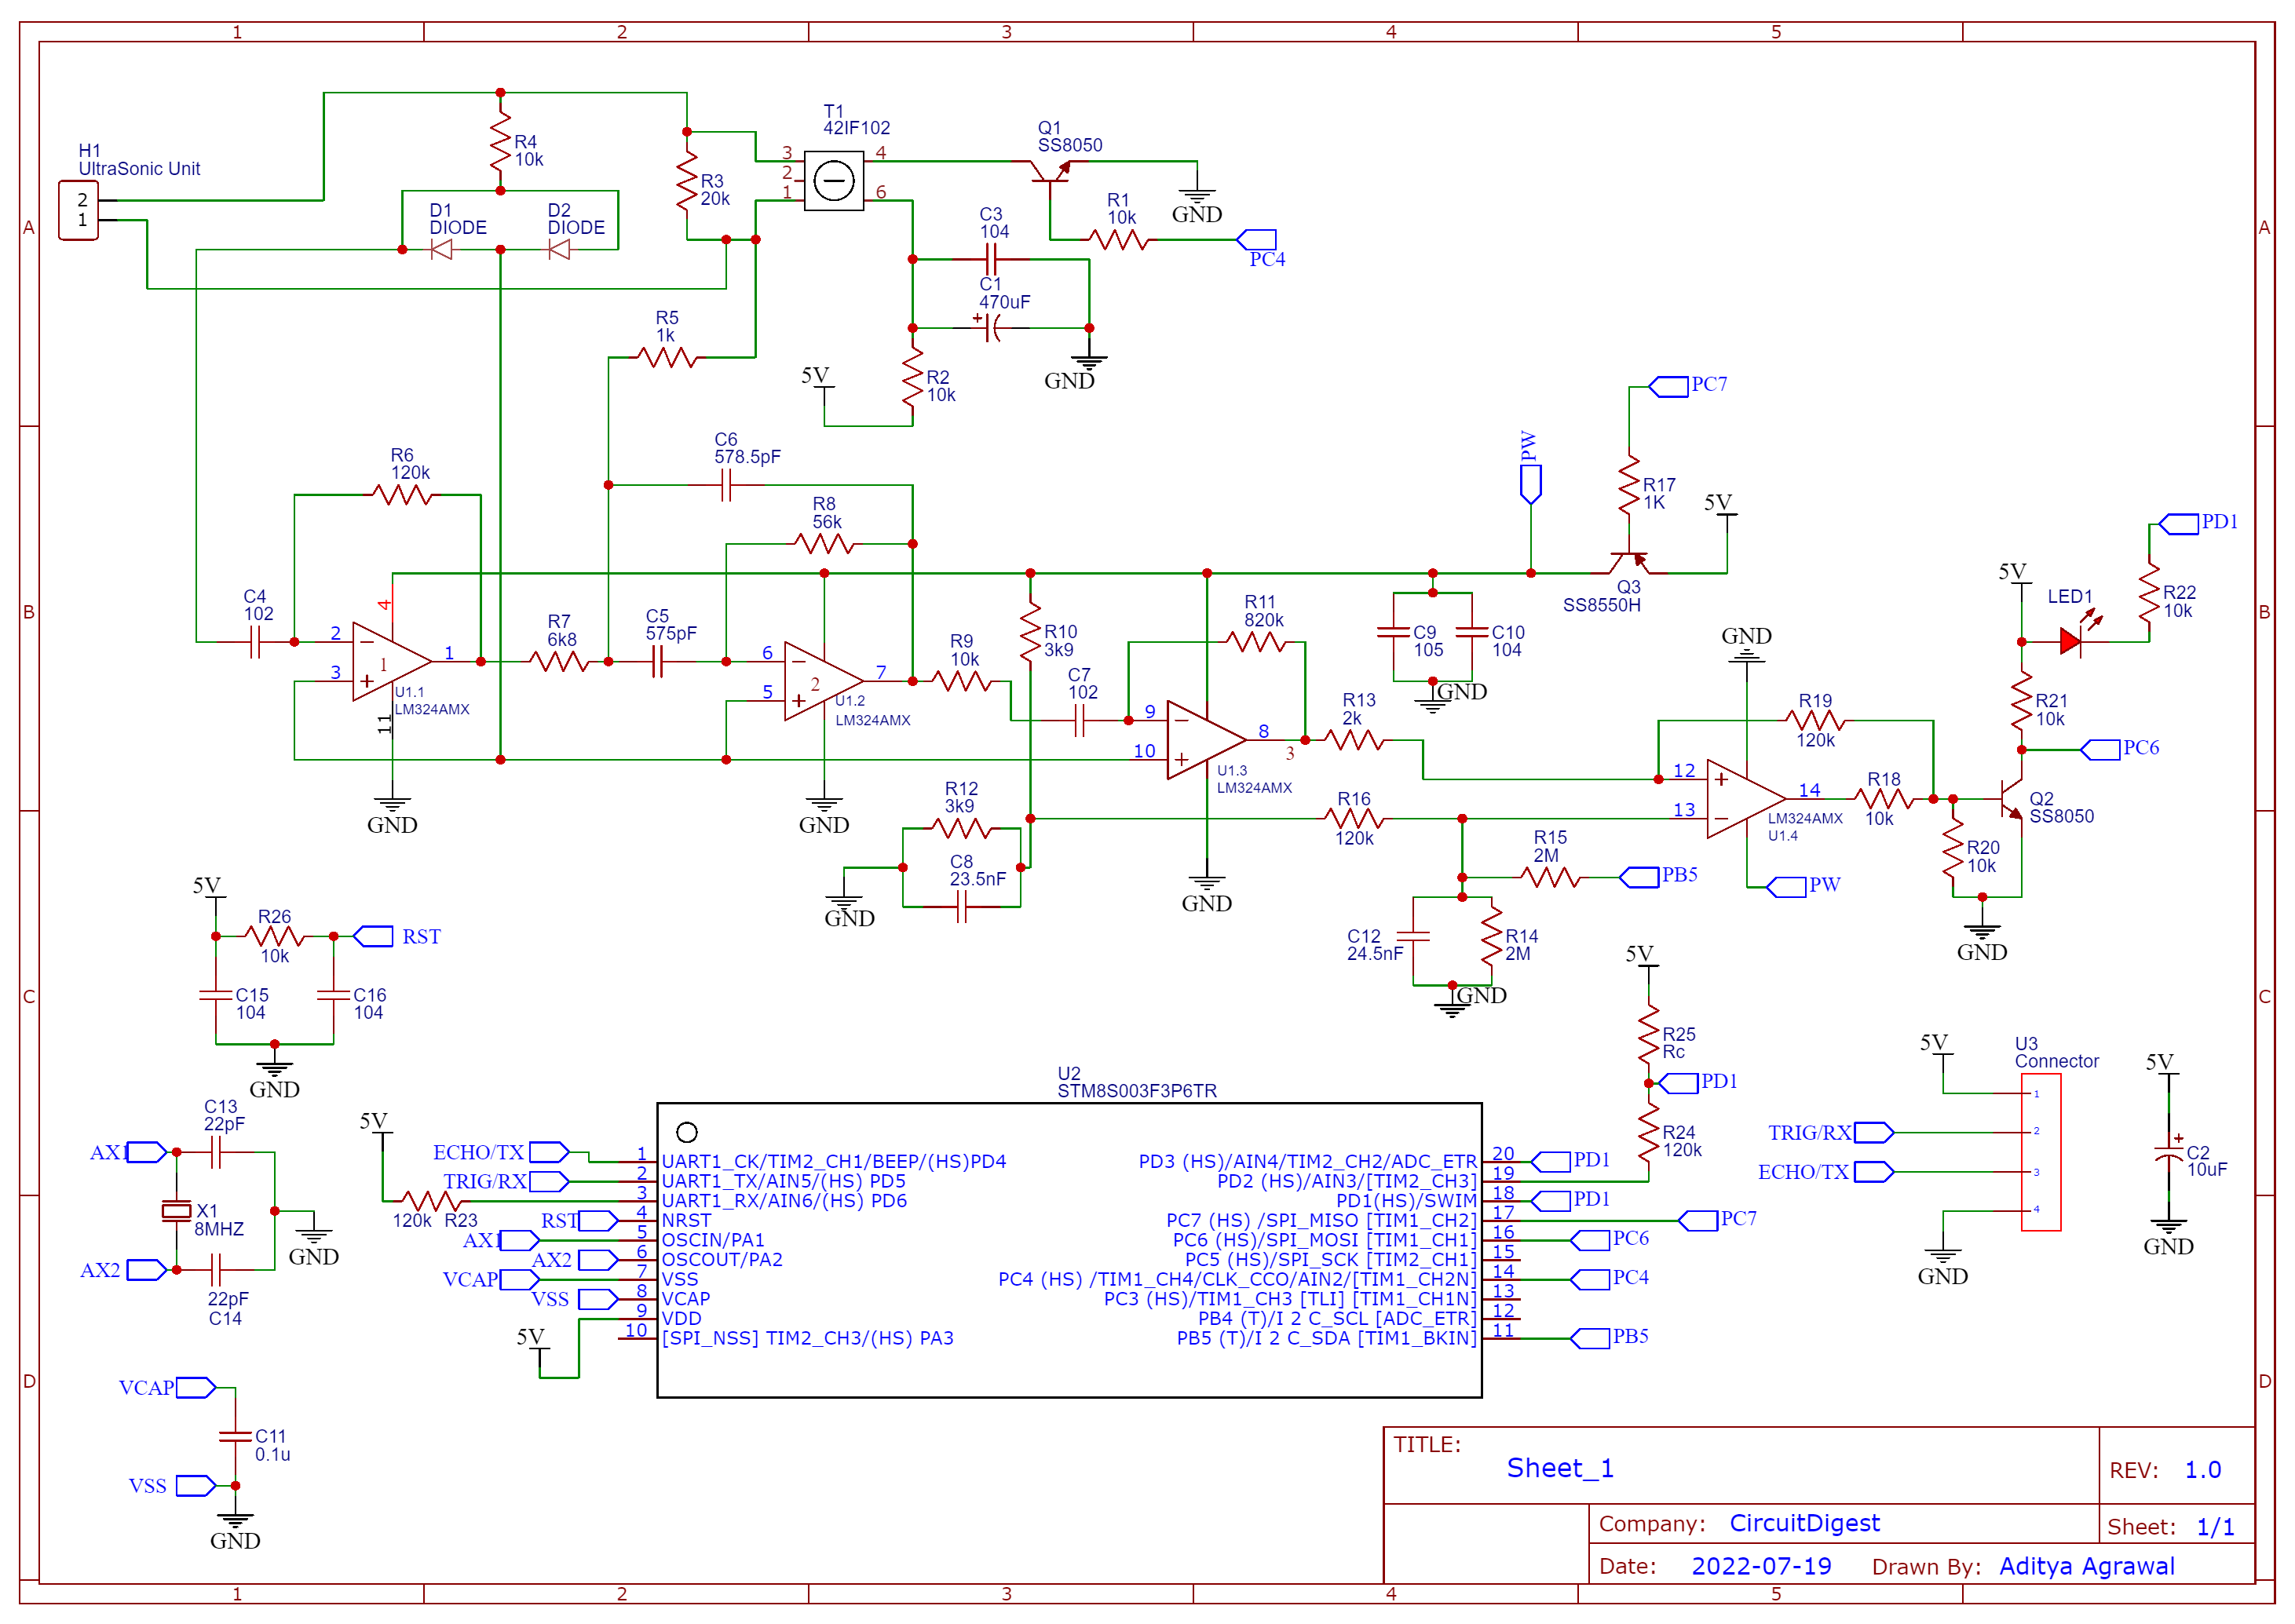Viewport: 2295px width, 1624px height.
Task: Select the H1 UltraSonic Unit connector symbol
Action: coord(78,211)
